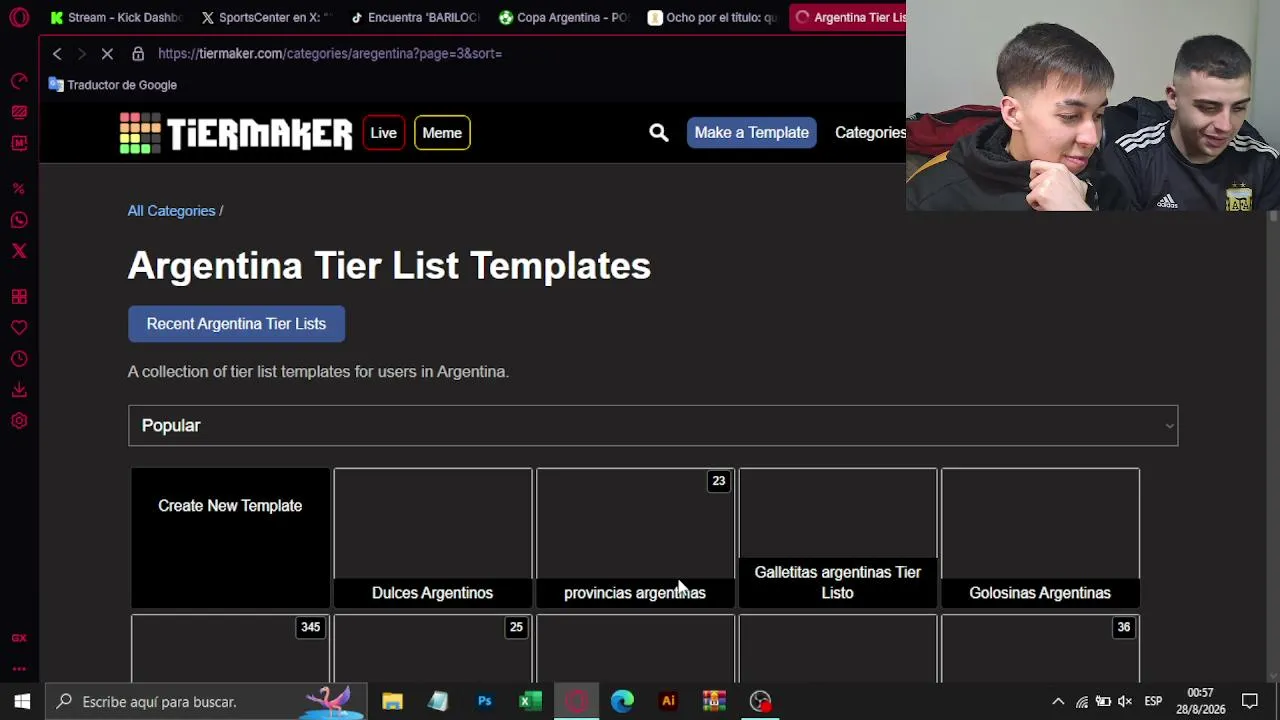The width and height of the screenshot is (1280, 720).
Task: Open Microsoft Edge from the taskbar
Action: pyautogui.click(x=622, y=701)
